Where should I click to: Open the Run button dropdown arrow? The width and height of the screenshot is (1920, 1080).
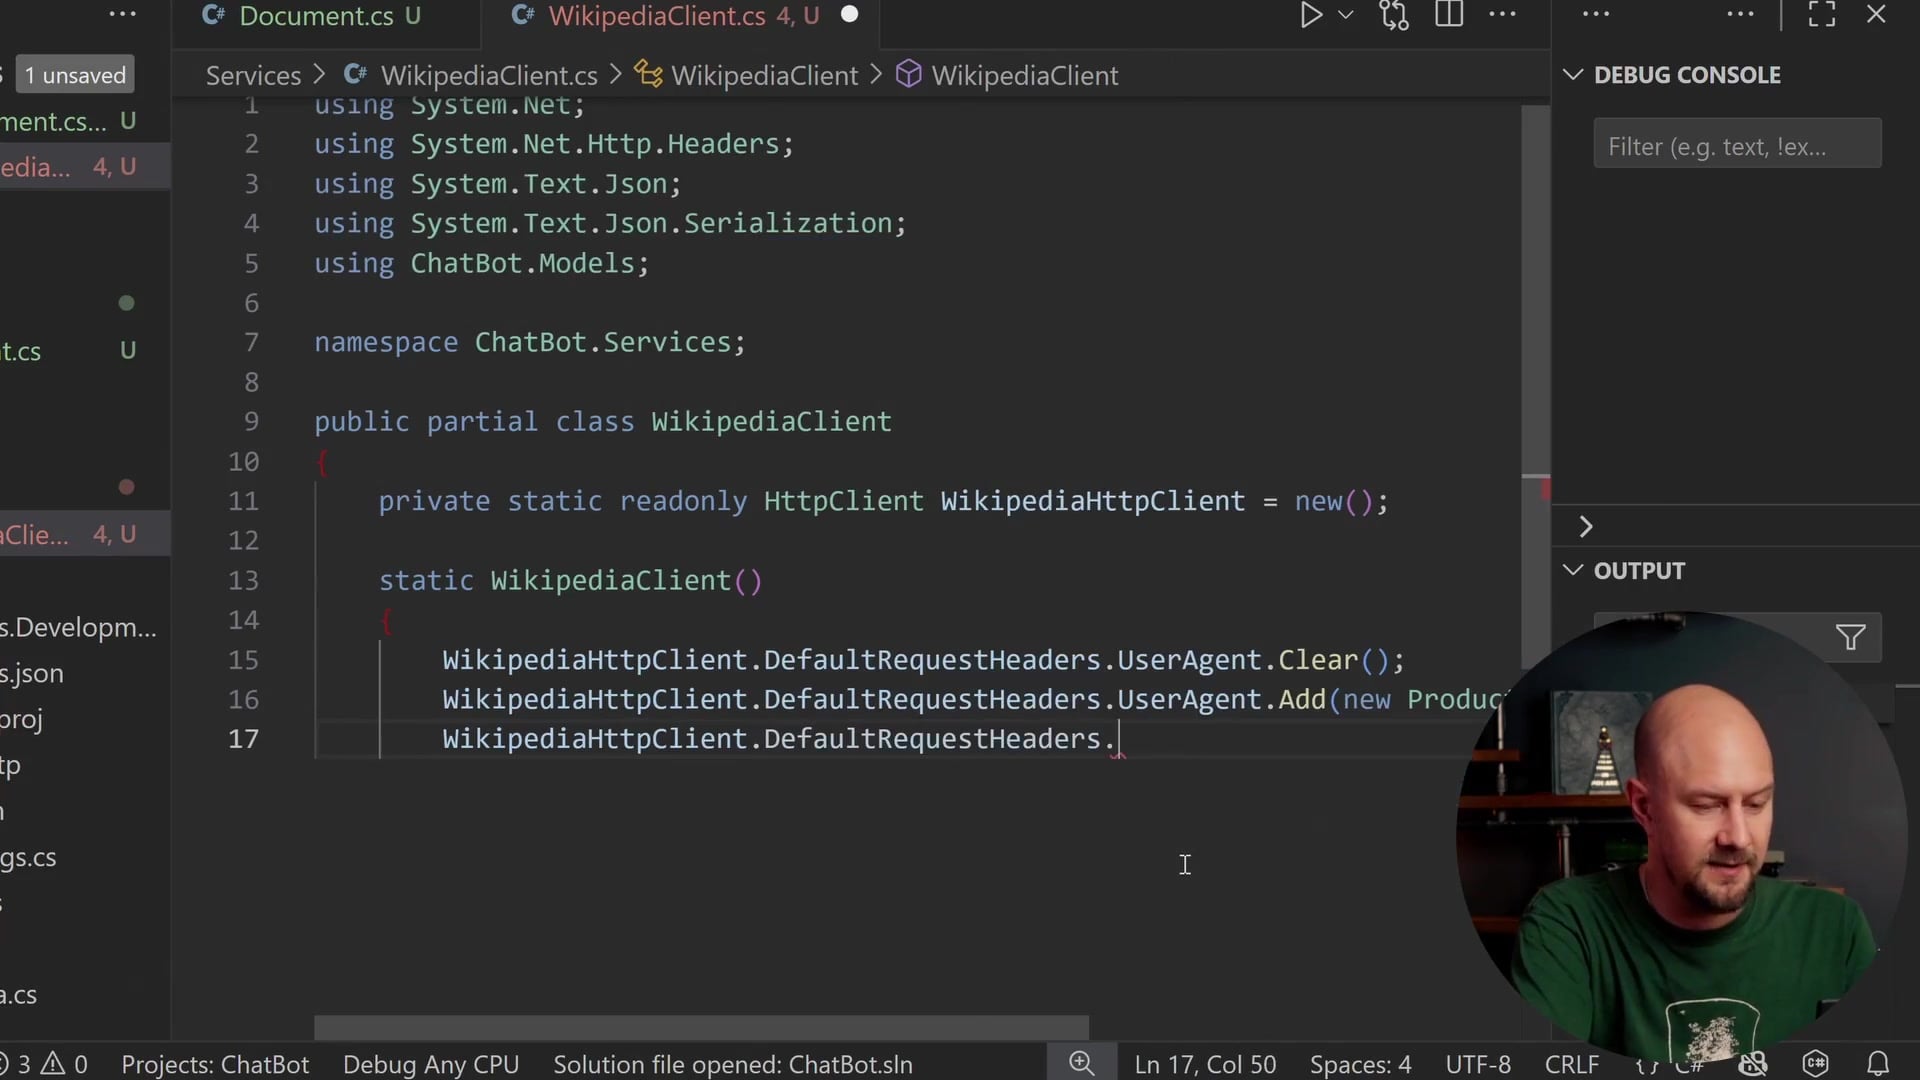(x=1346, y=15)
